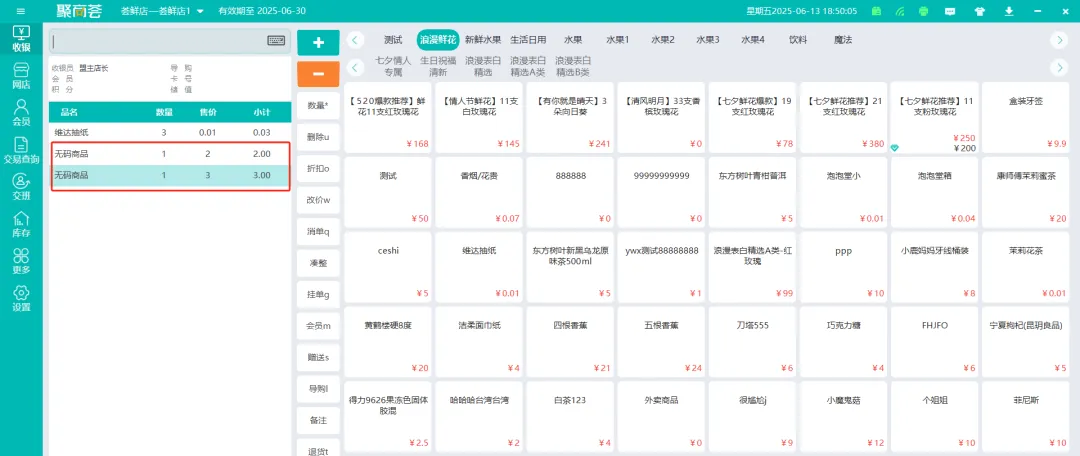1080x456 pixels.
Task: Go to 会员 member section icon
Action: point(21,112)
